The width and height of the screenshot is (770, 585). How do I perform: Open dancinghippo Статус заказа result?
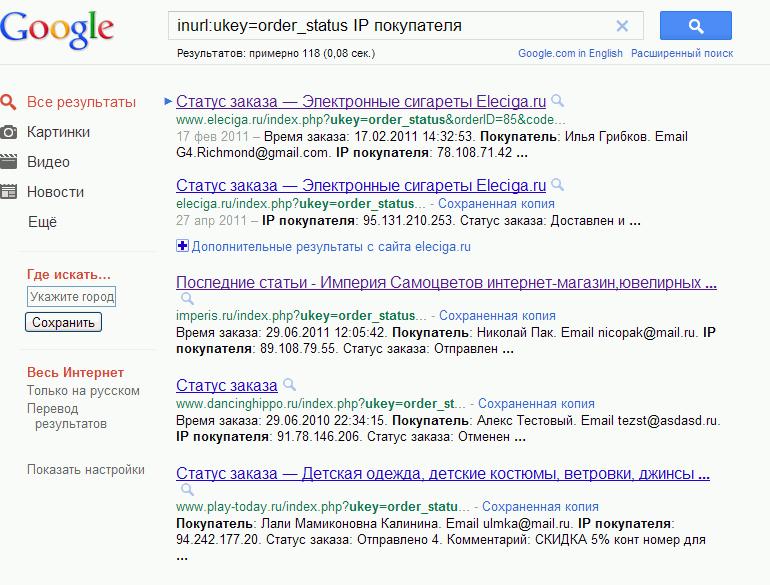[227, 385]
